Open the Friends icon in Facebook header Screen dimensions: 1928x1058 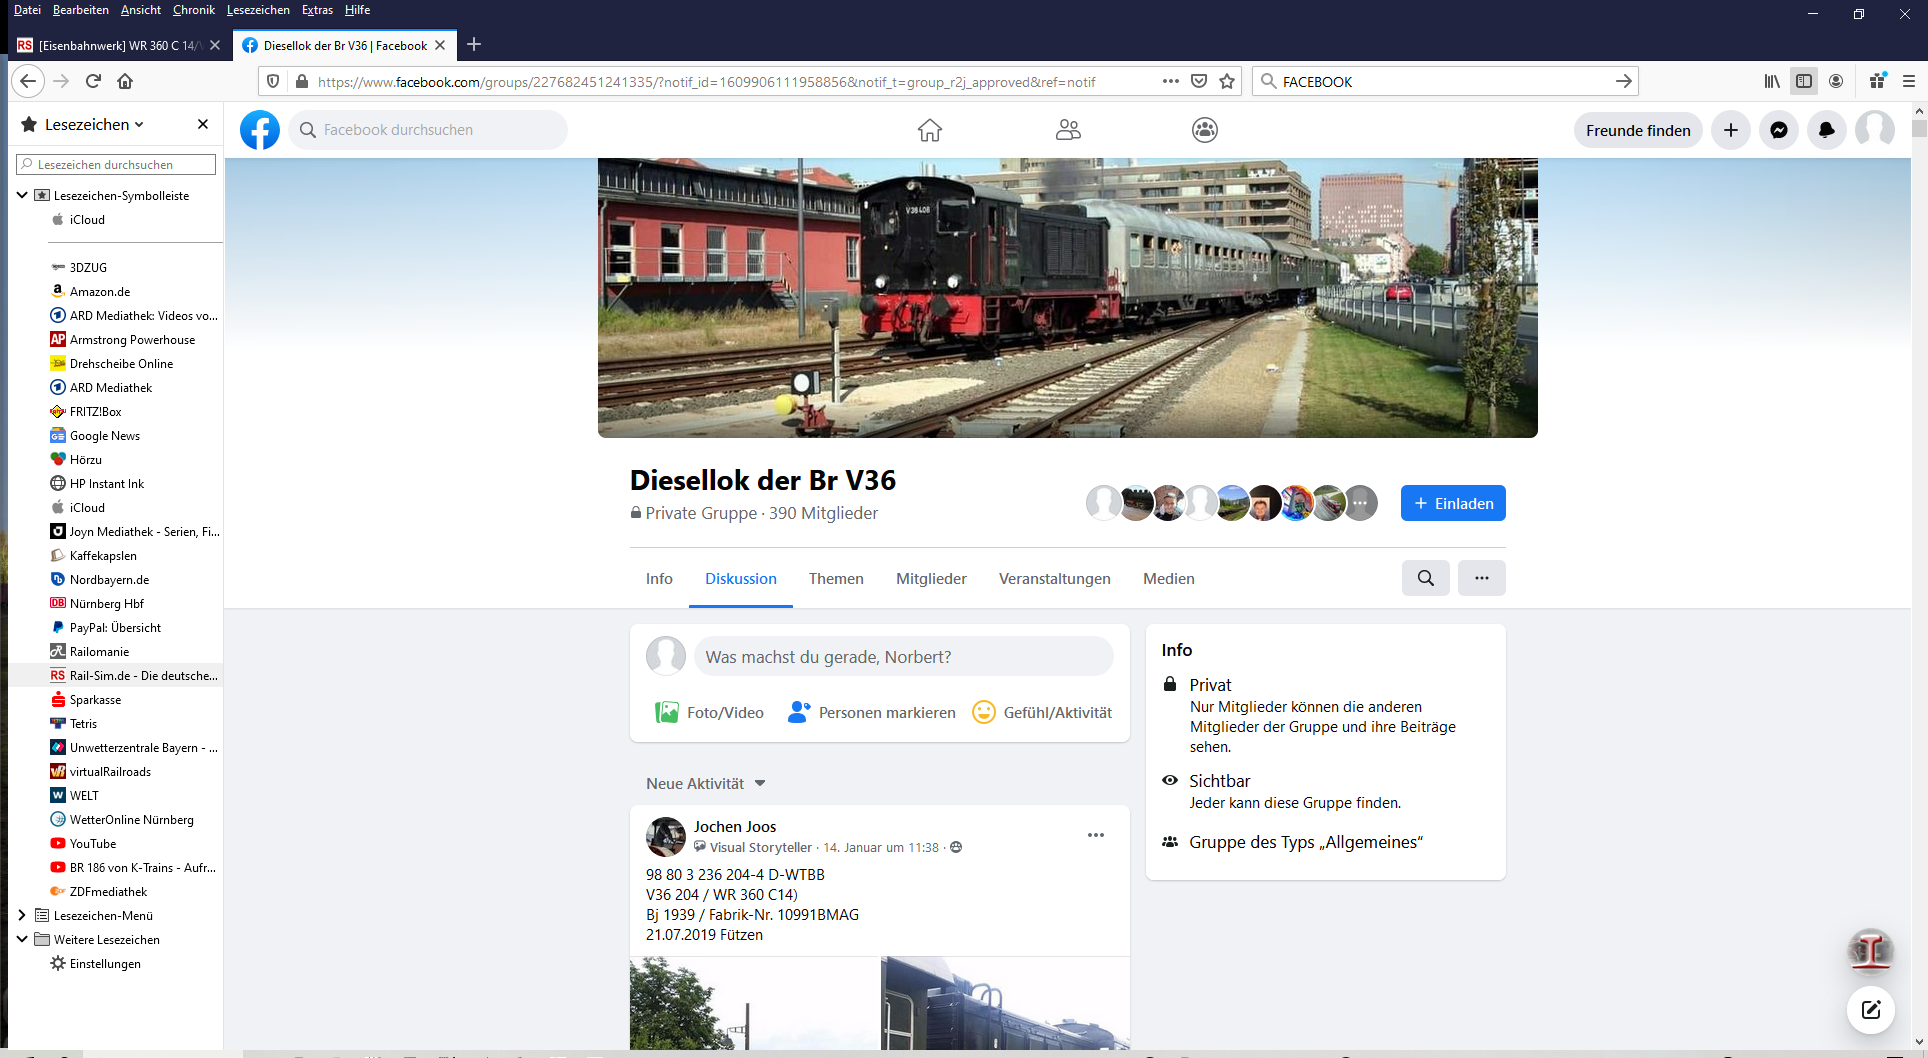click(1068, 130)
